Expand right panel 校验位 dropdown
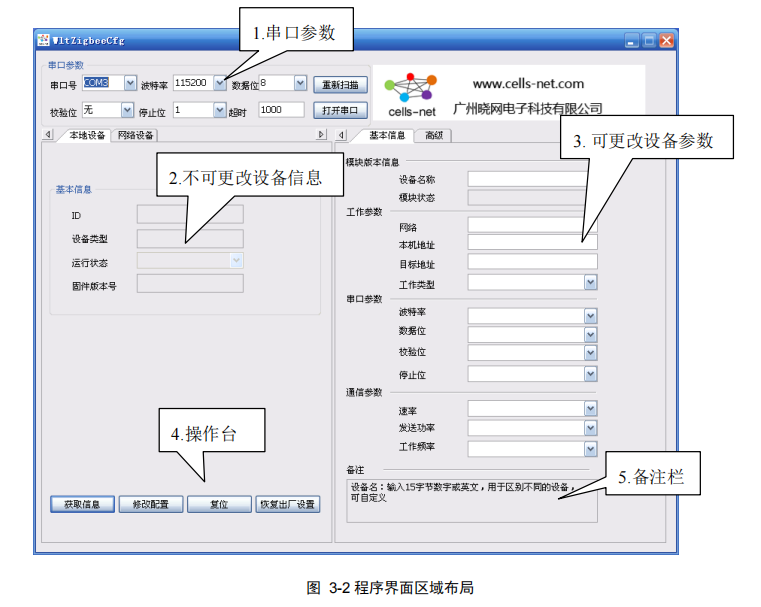Image resolution: width=761 pixels, height=607 pixels. [590, 353]
